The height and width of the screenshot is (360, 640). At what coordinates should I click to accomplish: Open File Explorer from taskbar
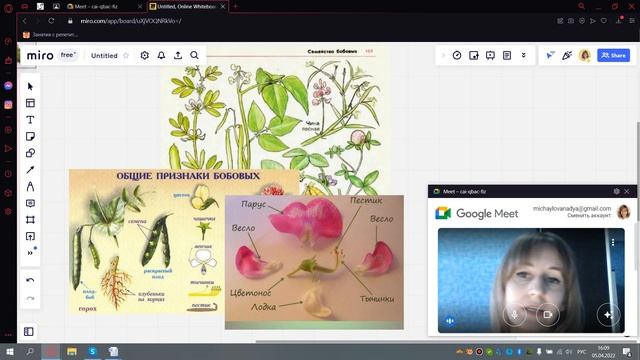pos(72,351)
